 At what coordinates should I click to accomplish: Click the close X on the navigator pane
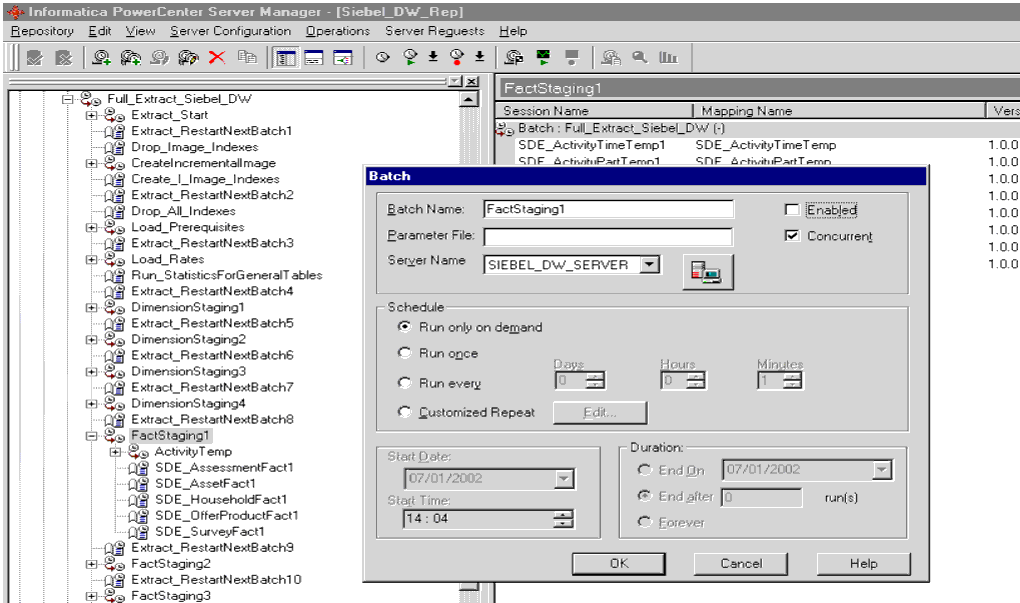click(x=472, y=81)
